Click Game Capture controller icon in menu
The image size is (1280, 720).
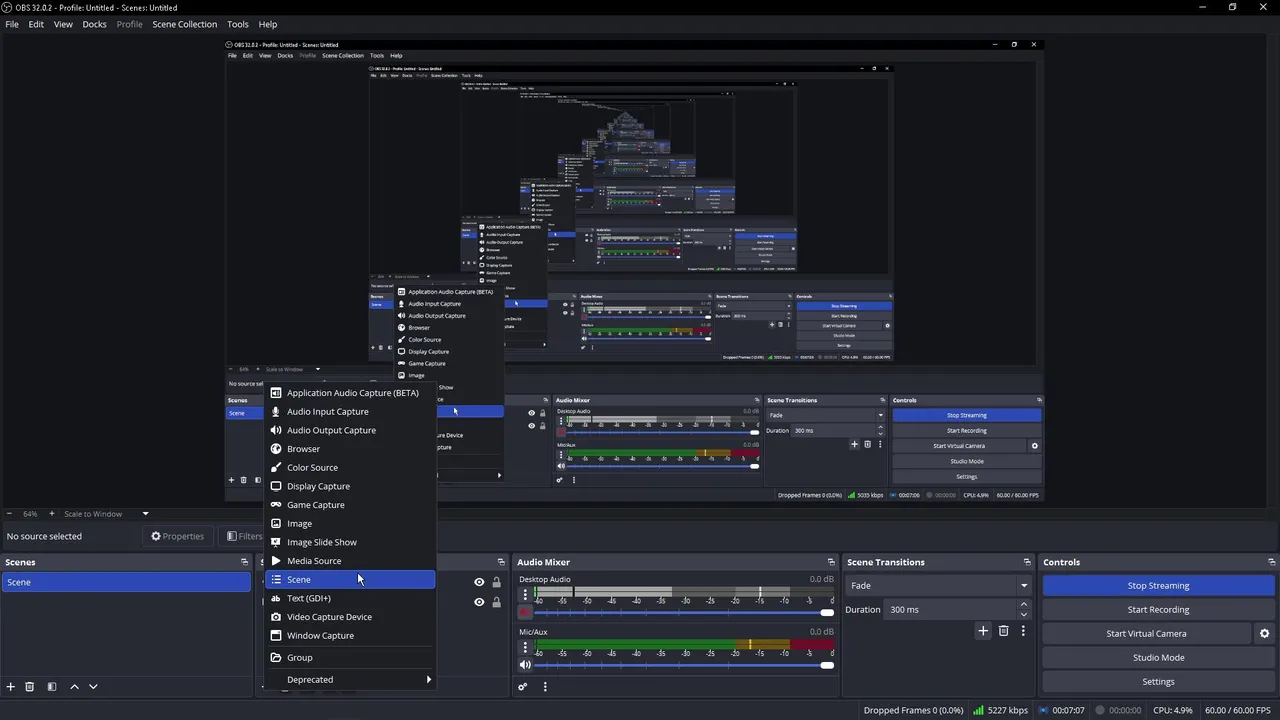[x=276, y=505]
